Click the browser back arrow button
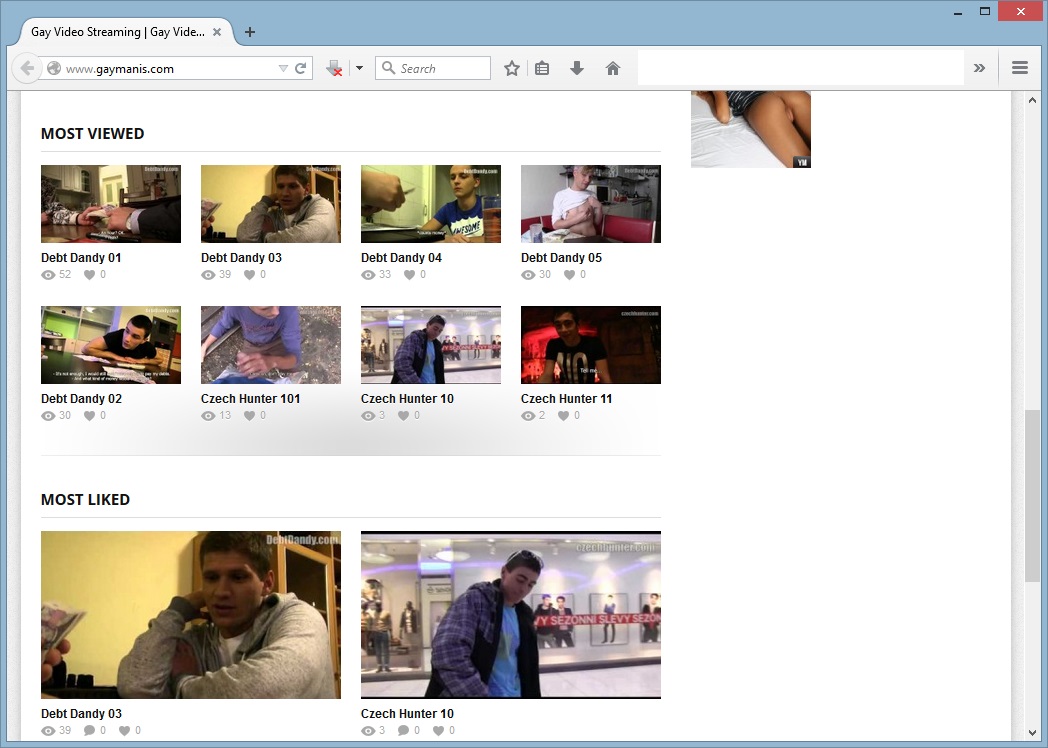 [x=26, y=68]
